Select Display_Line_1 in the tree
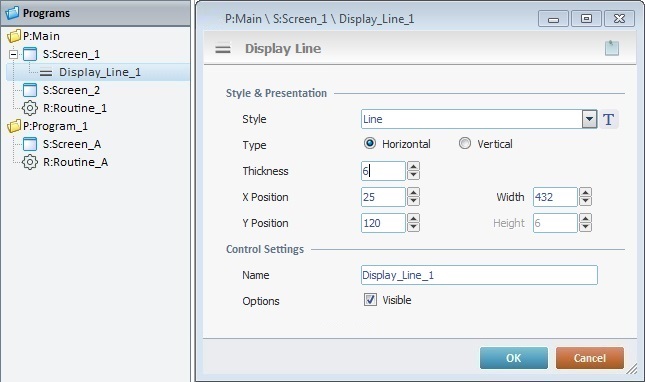 pos(100,72)
